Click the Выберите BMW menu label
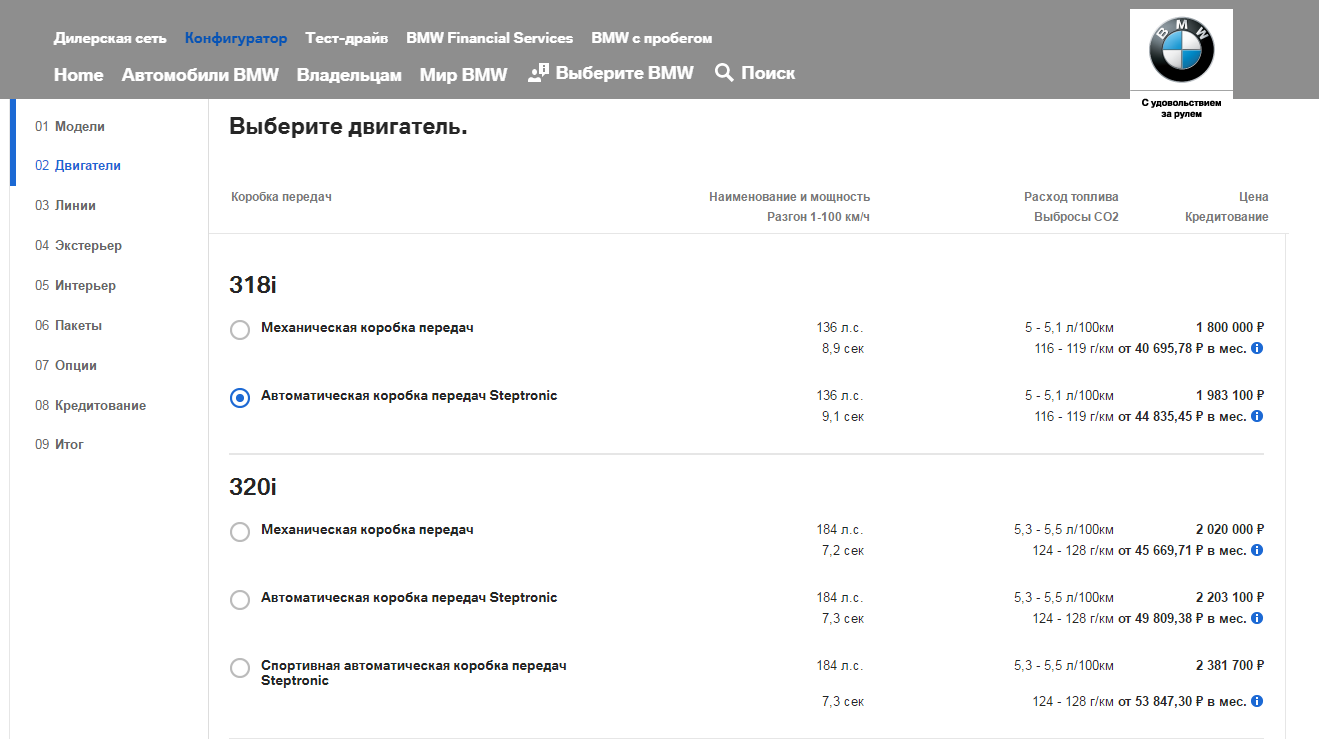 (625, 73)
